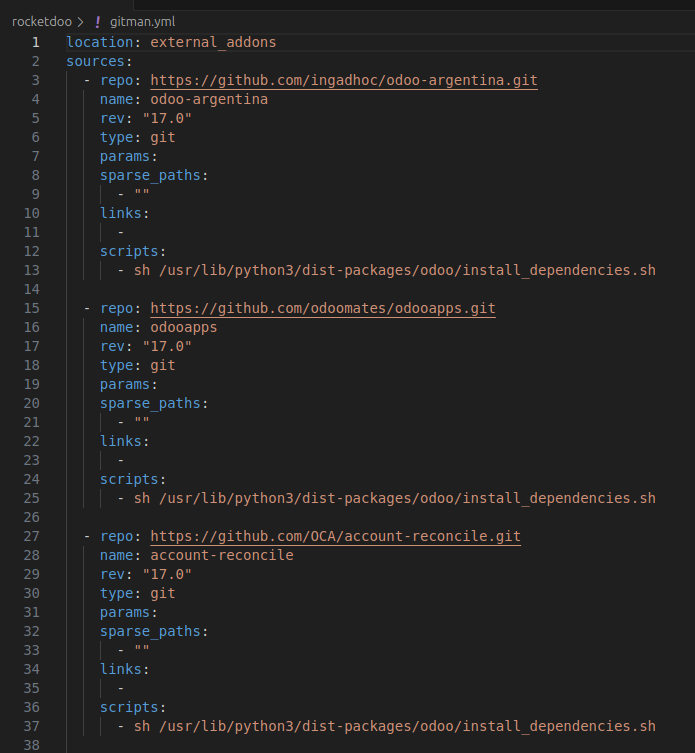Click the breadcrumb chevron separator after rocketdoo
Viewport: 695px width, 753px height.
(81, 22)
